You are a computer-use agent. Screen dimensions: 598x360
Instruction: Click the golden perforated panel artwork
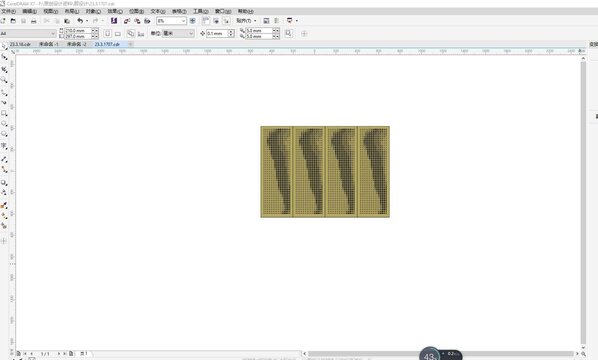(x=325, y=172)
